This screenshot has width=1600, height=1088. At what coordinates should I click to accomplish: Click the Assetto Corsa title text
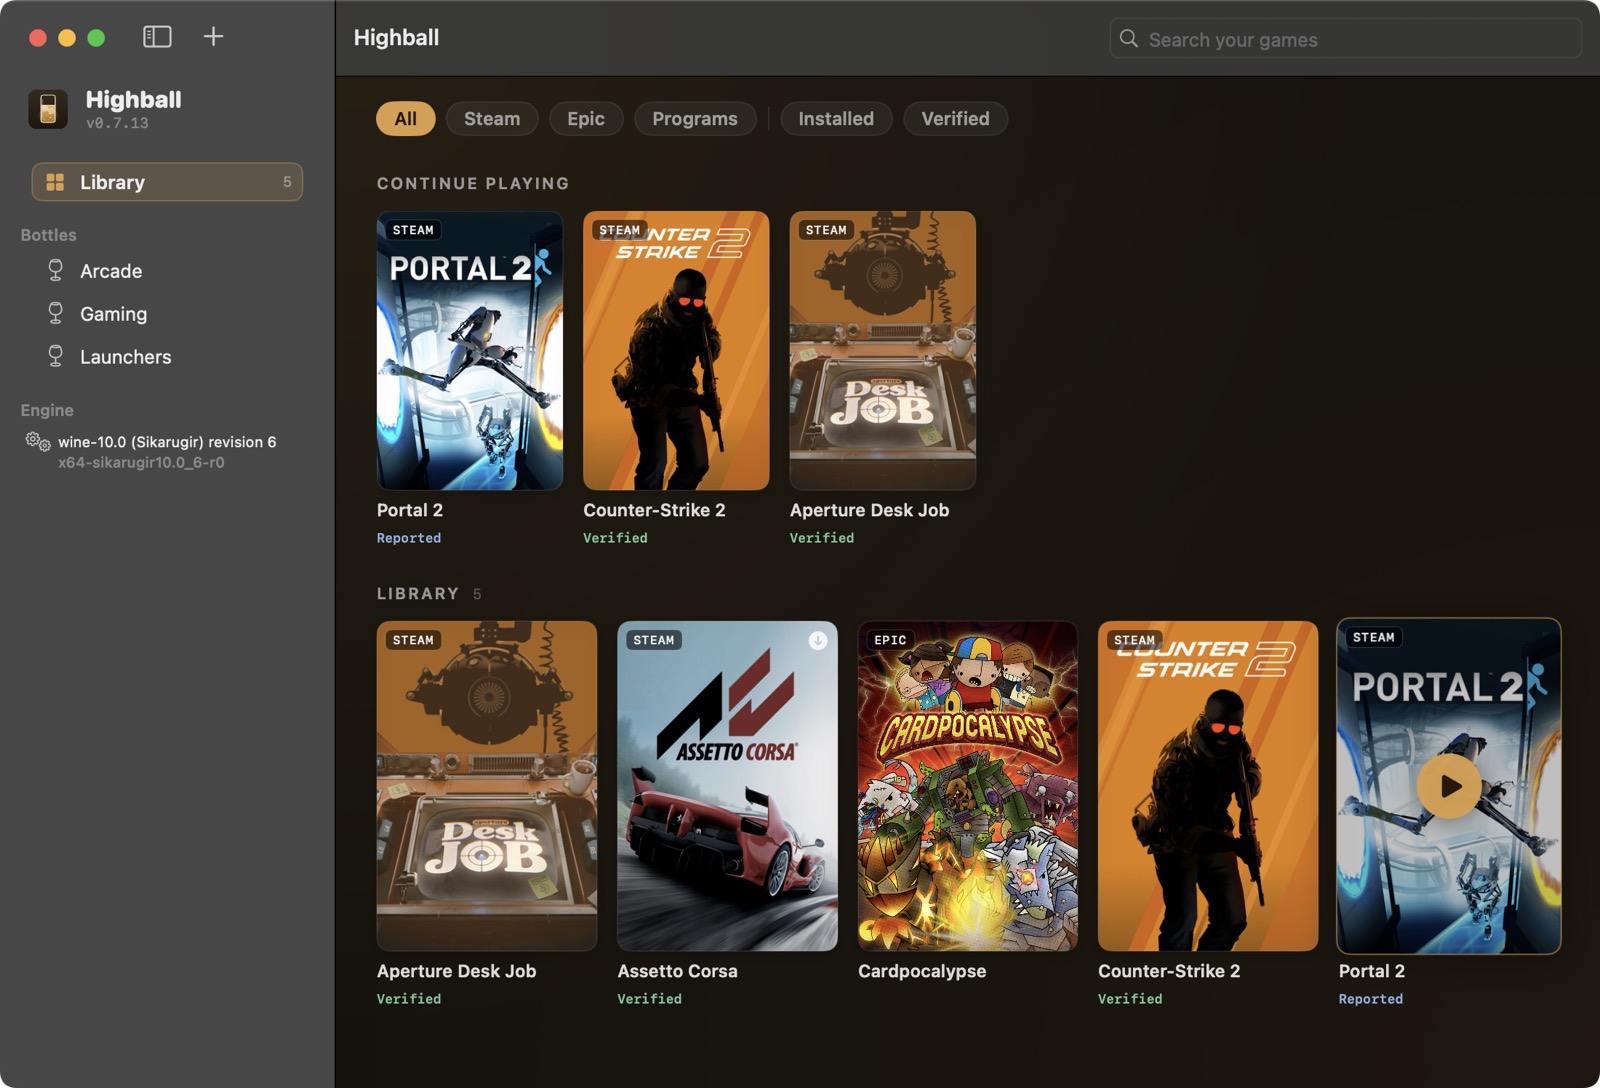coord(677,971)
